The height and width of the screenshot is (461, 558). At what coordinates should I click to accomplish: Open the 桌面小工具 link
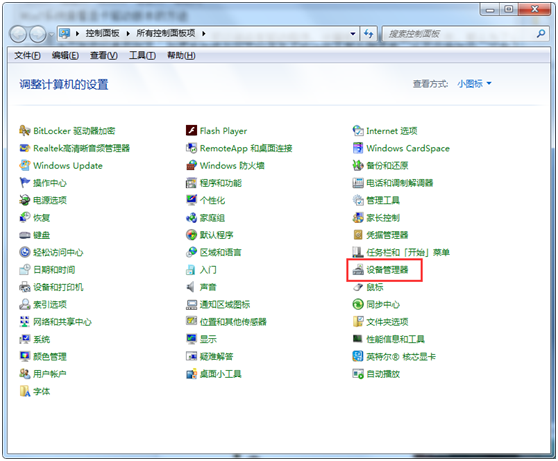click(220, 374)
